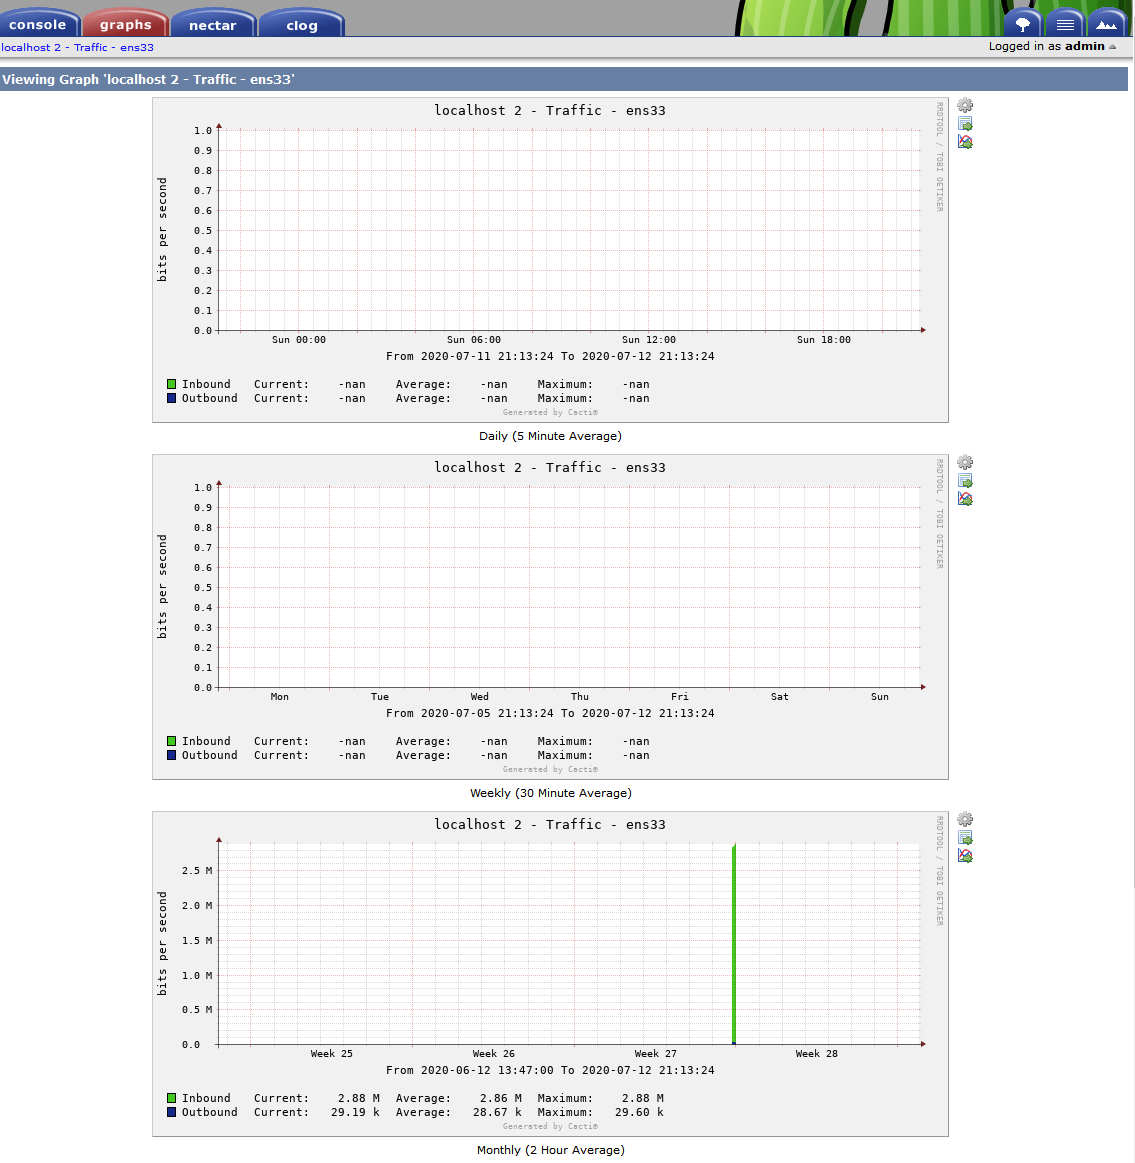
Task: Open the nectar tab
Action: [212, 24]
